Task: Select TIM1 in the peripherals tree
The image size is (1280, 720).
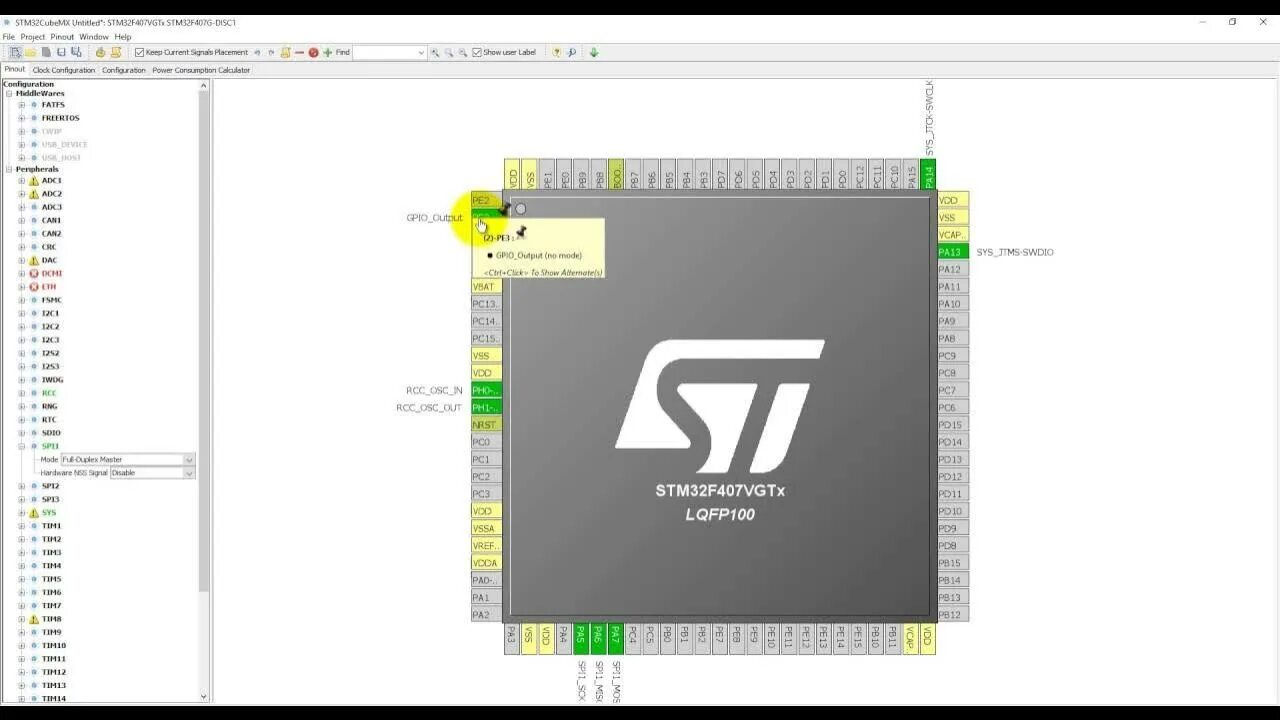Action: [51, 526]
